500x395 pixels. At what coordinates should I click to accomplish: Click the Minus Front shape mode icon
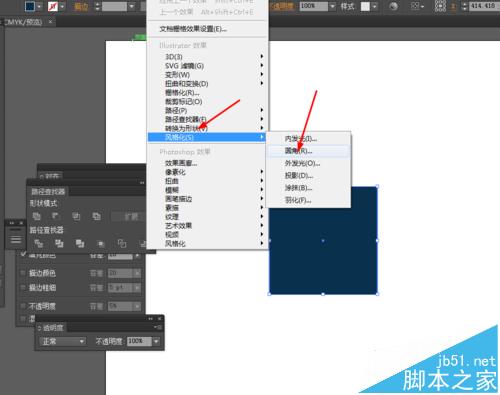point(56,216)
